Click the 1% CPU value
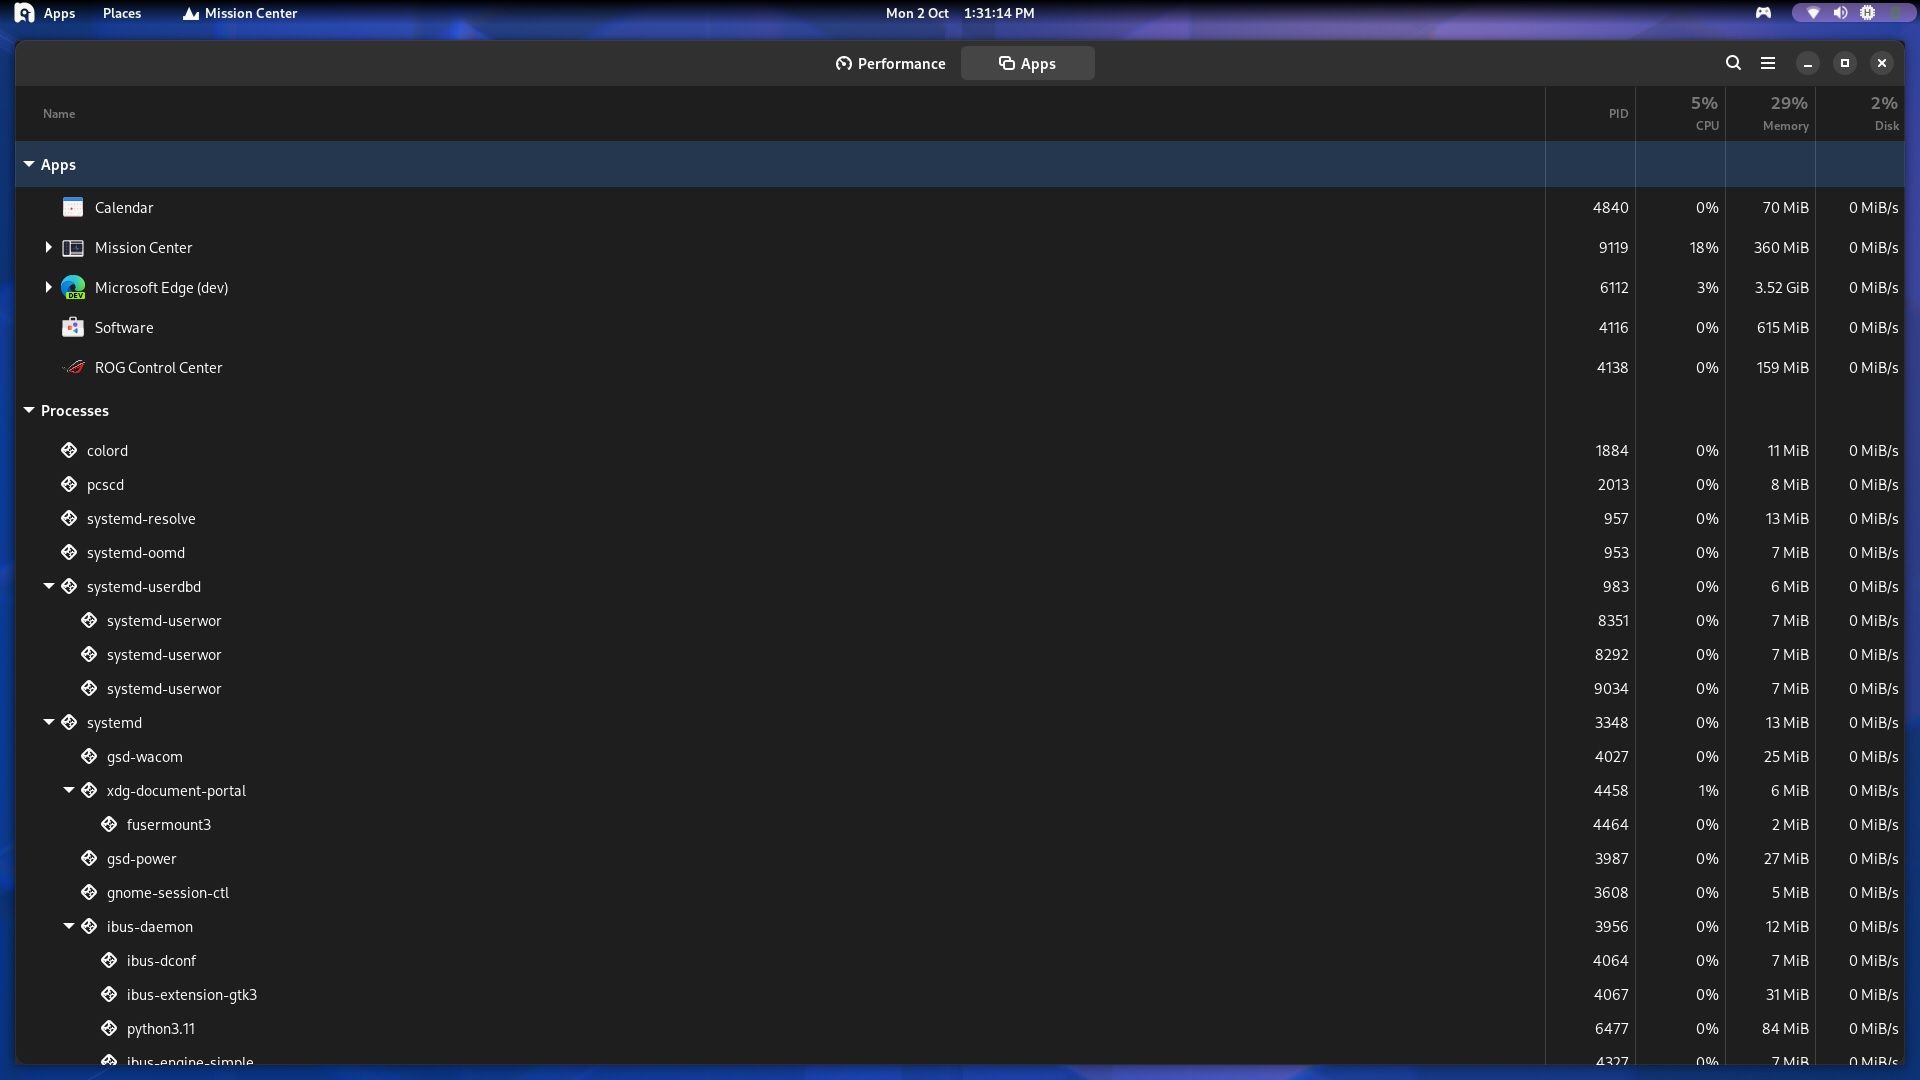Screen dimensions: 1920x1080 tap(1708, 790)
